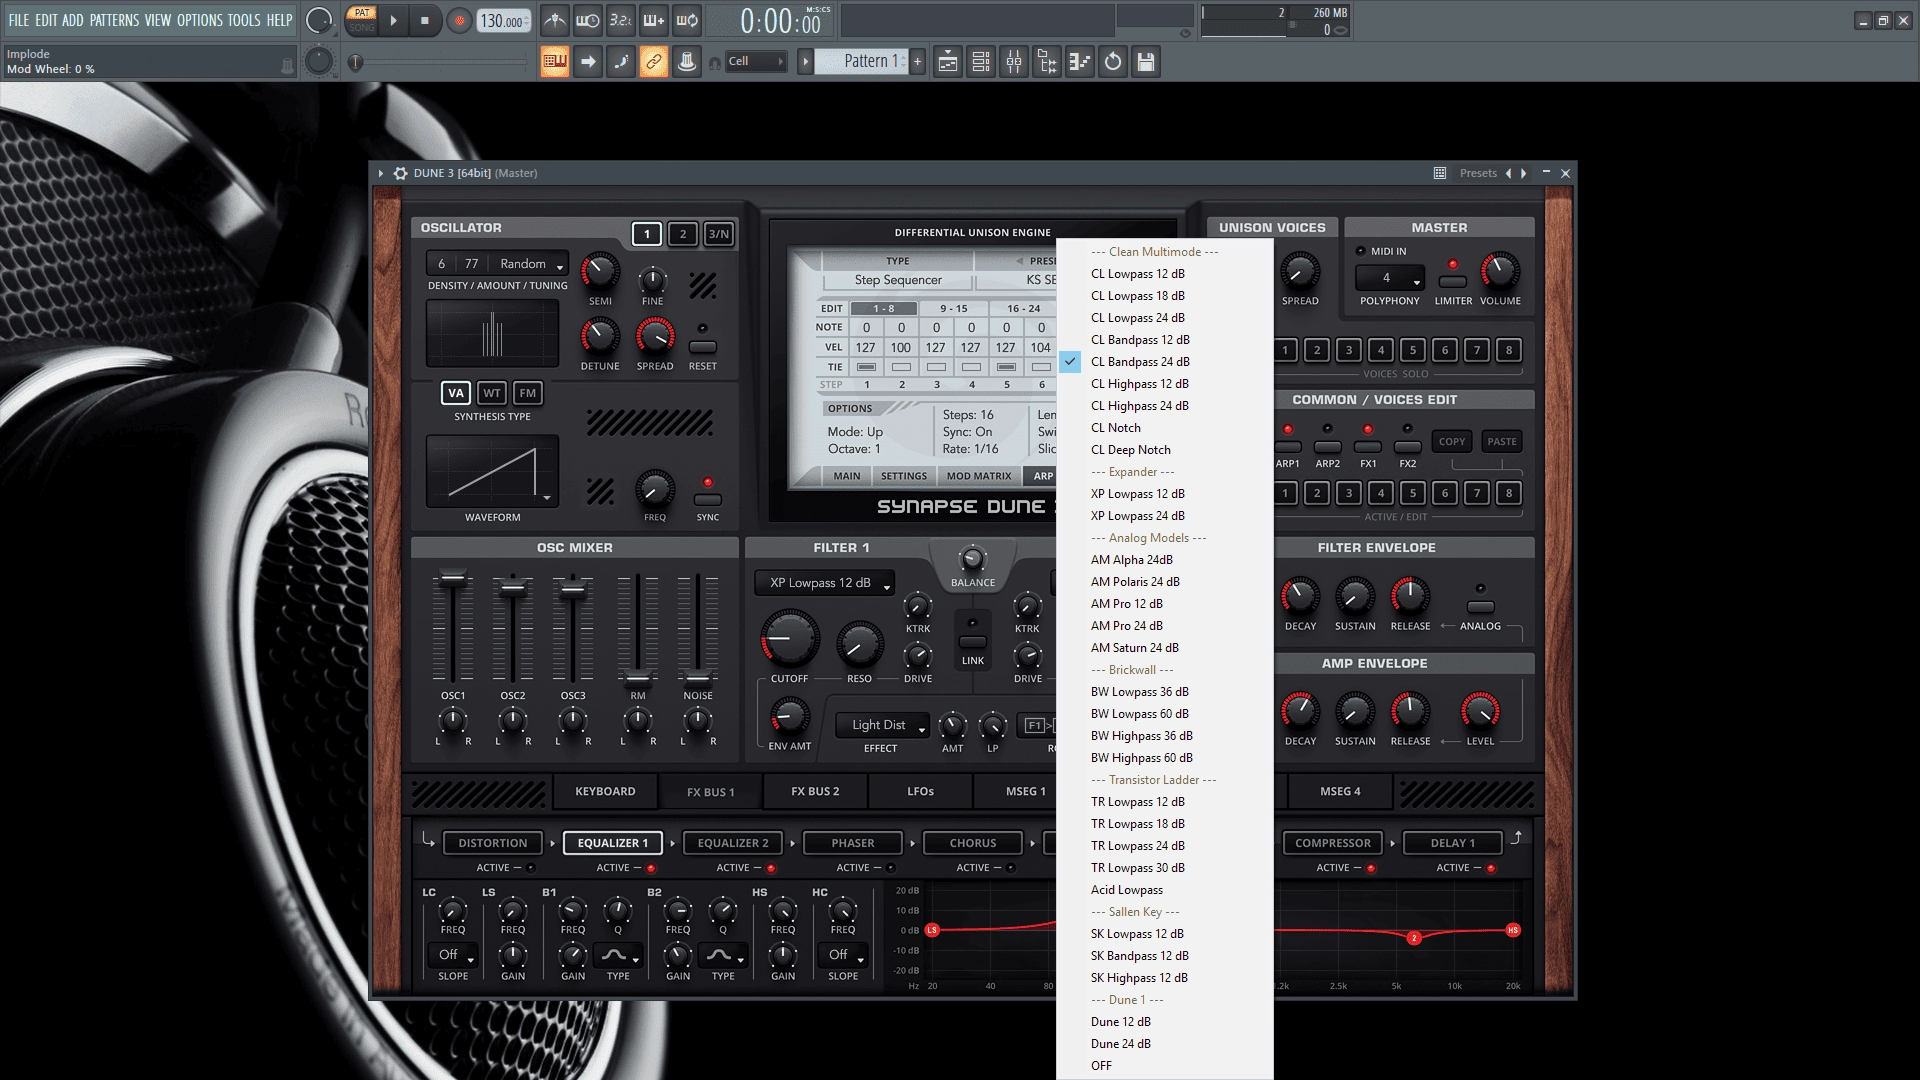Click the Record button

coord(459,20)
